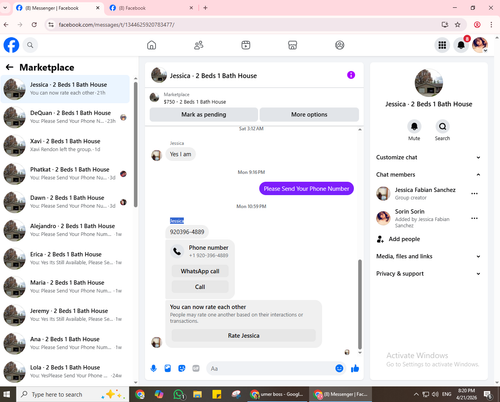The height and width of the screenshot is (402, 500).
Task: Collapse the Chat members section
Action: point(428,175)
